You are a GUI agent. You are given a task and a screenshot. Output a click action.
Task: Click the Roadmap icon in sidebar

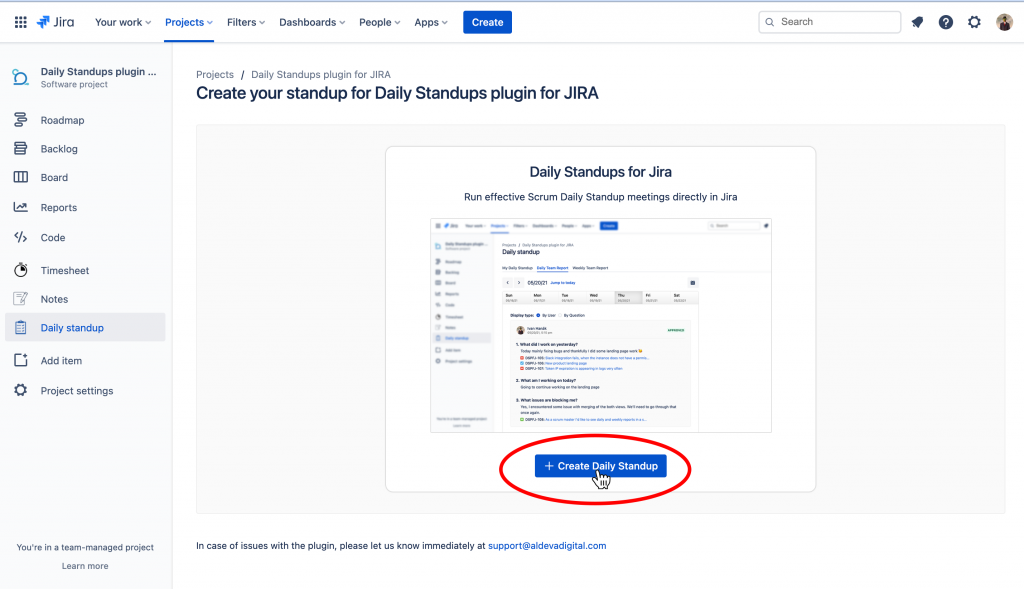[x=21, y=119]
